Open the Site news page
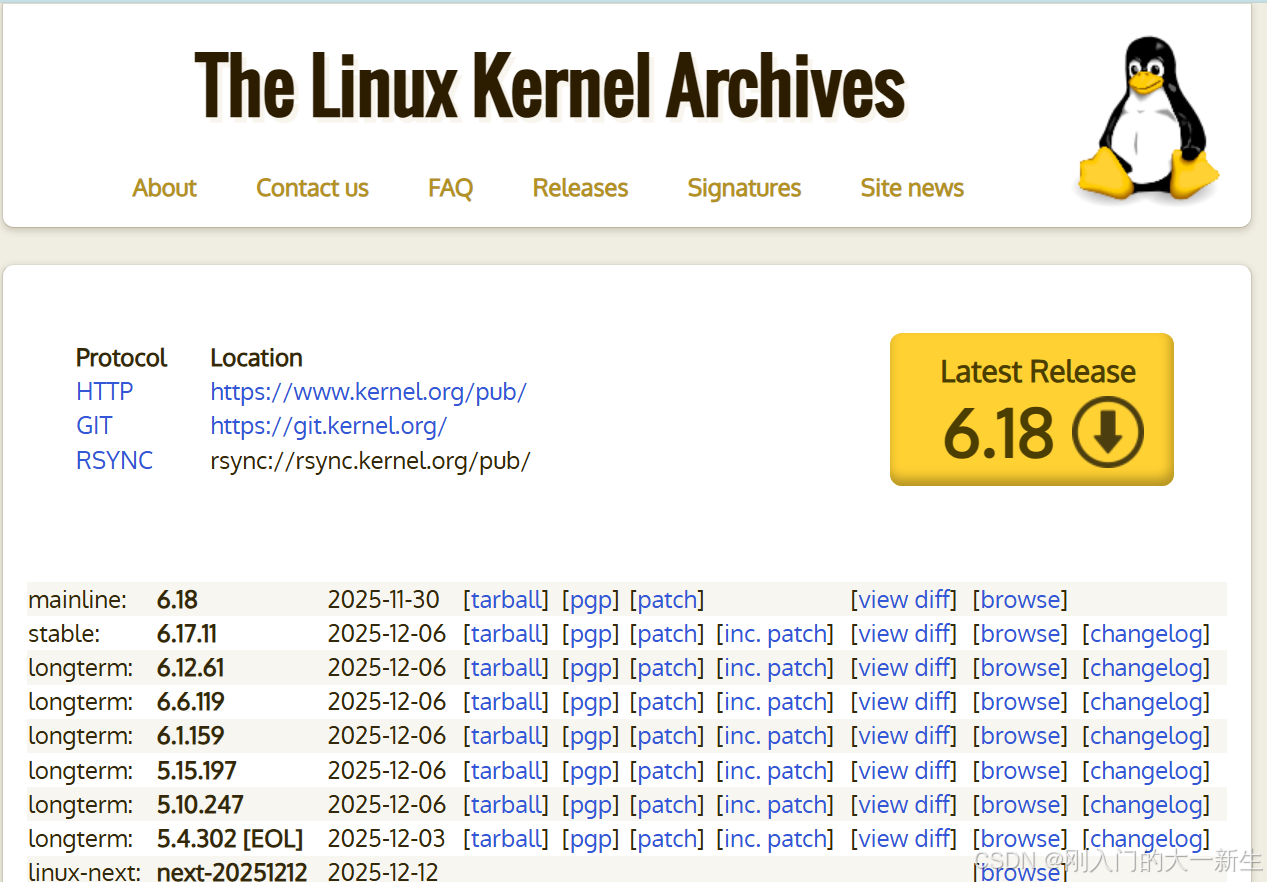The image size is (1267, 882). 912,188
